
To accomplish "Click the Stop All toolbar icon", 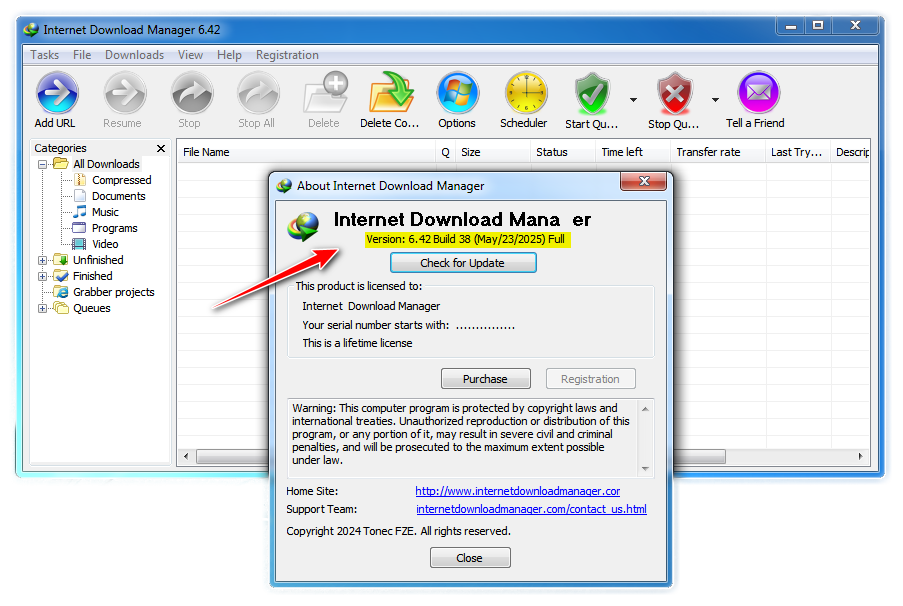I will click(258, 93).
